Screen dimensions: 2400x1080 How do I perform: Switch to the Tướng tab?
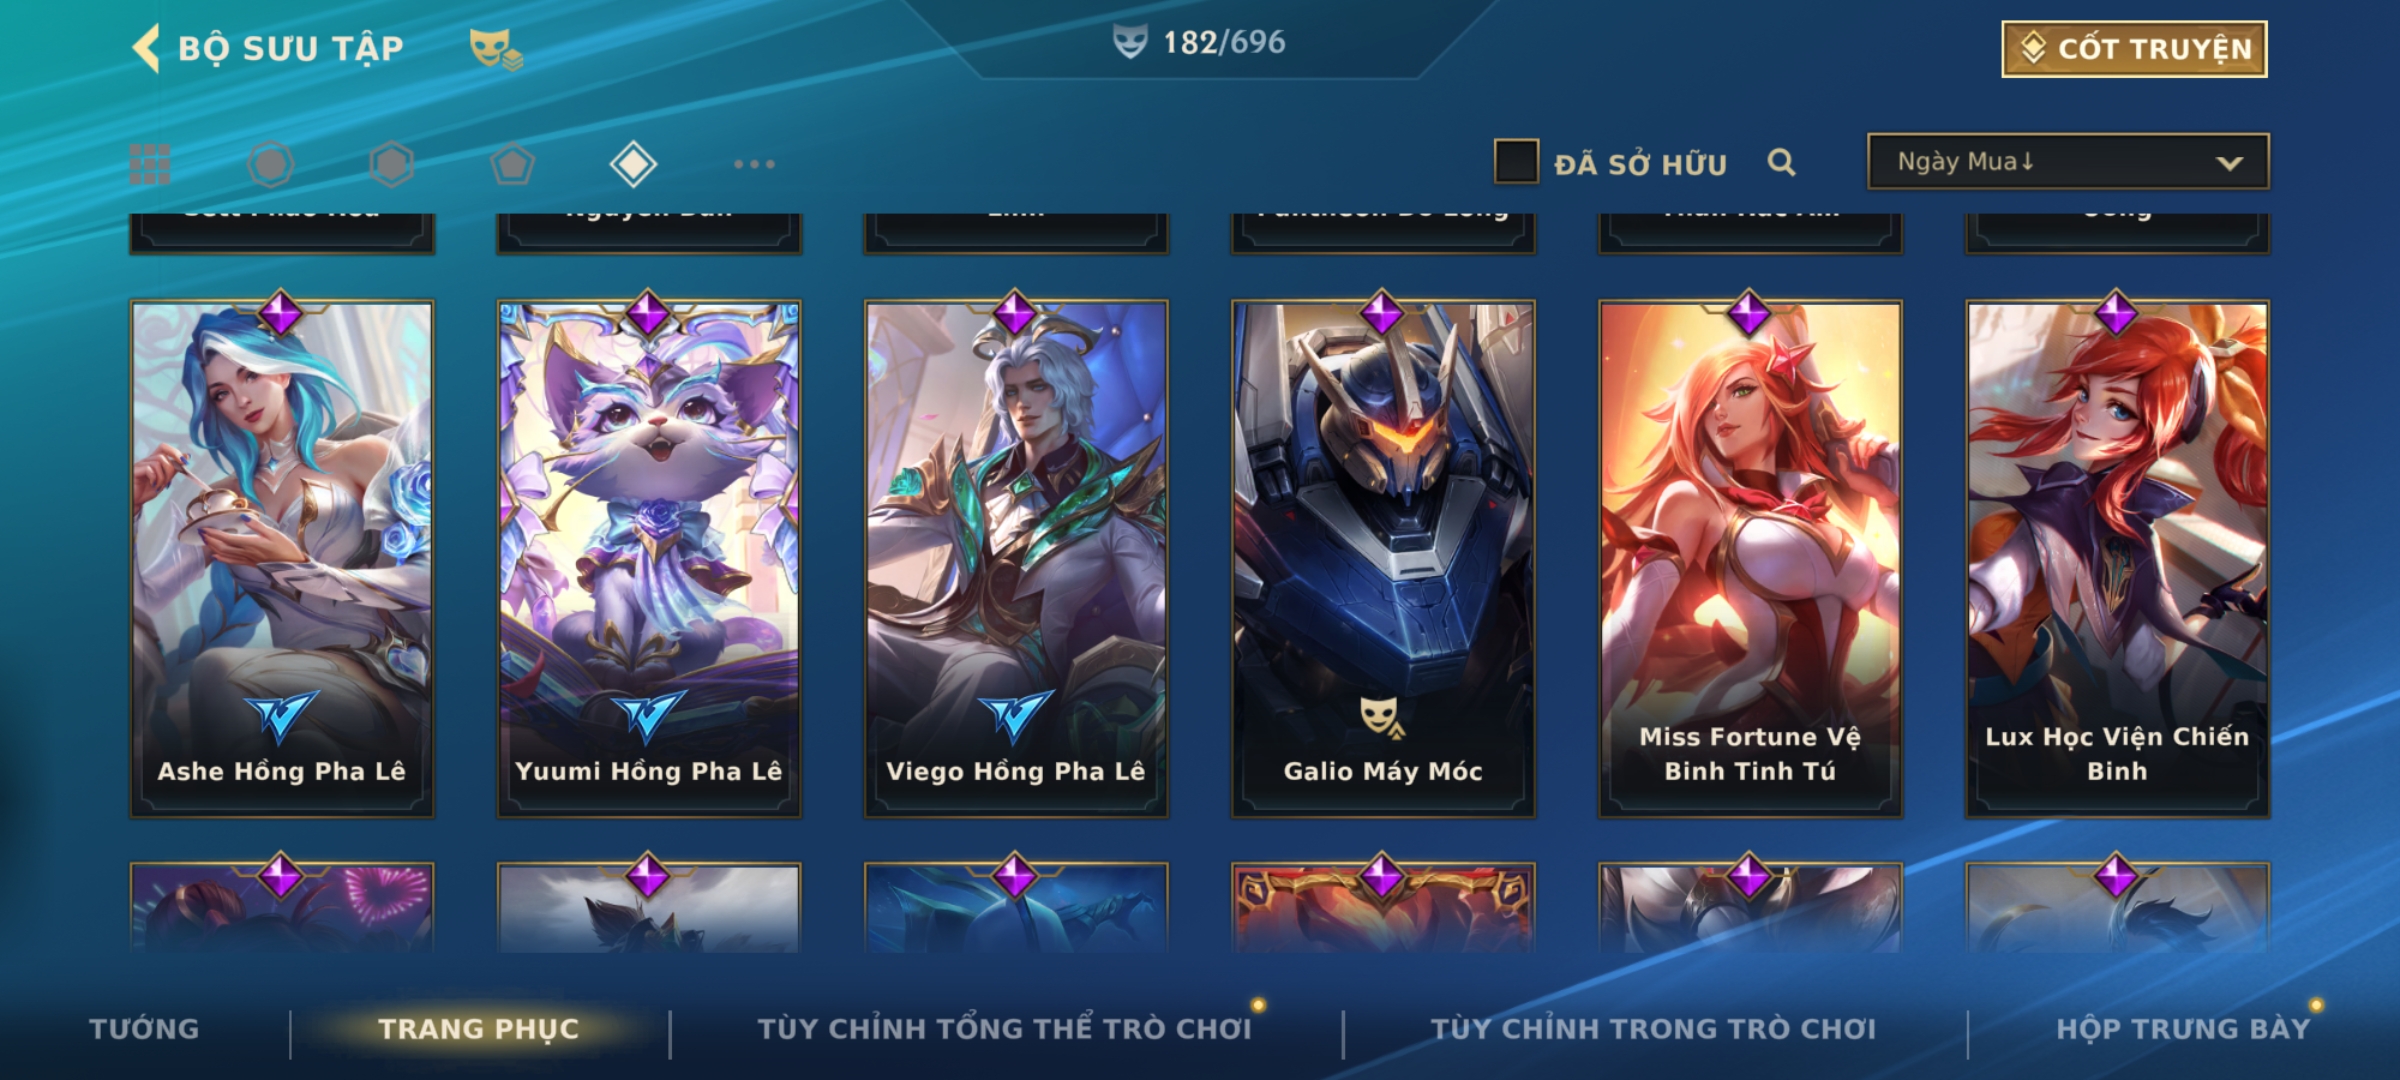(x=144, y=1028)
